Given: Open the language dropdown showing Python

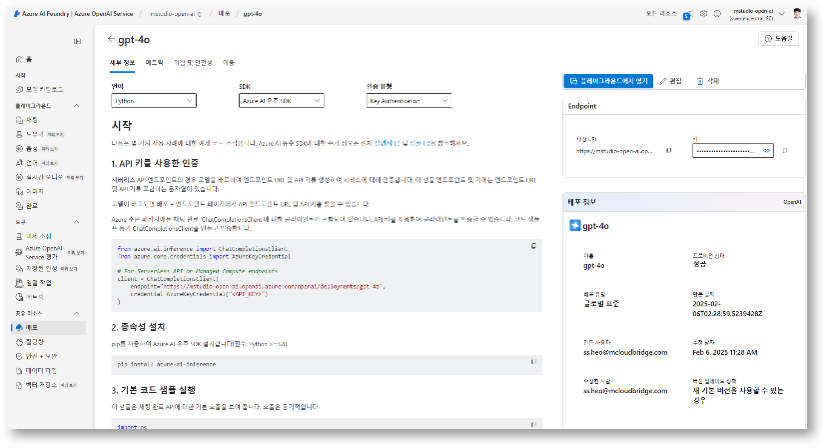Looking at the screenshot, I should [x=154, y=101].
